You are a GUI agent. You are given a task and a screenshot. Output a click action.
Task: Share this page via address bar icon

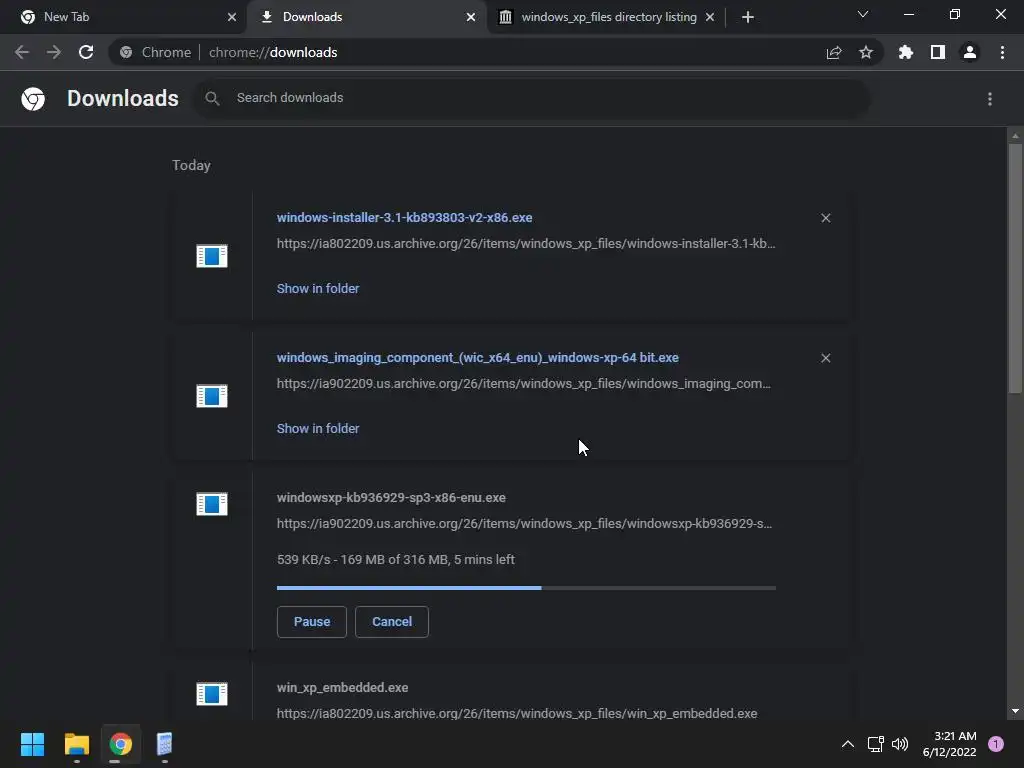click(834, 53)
